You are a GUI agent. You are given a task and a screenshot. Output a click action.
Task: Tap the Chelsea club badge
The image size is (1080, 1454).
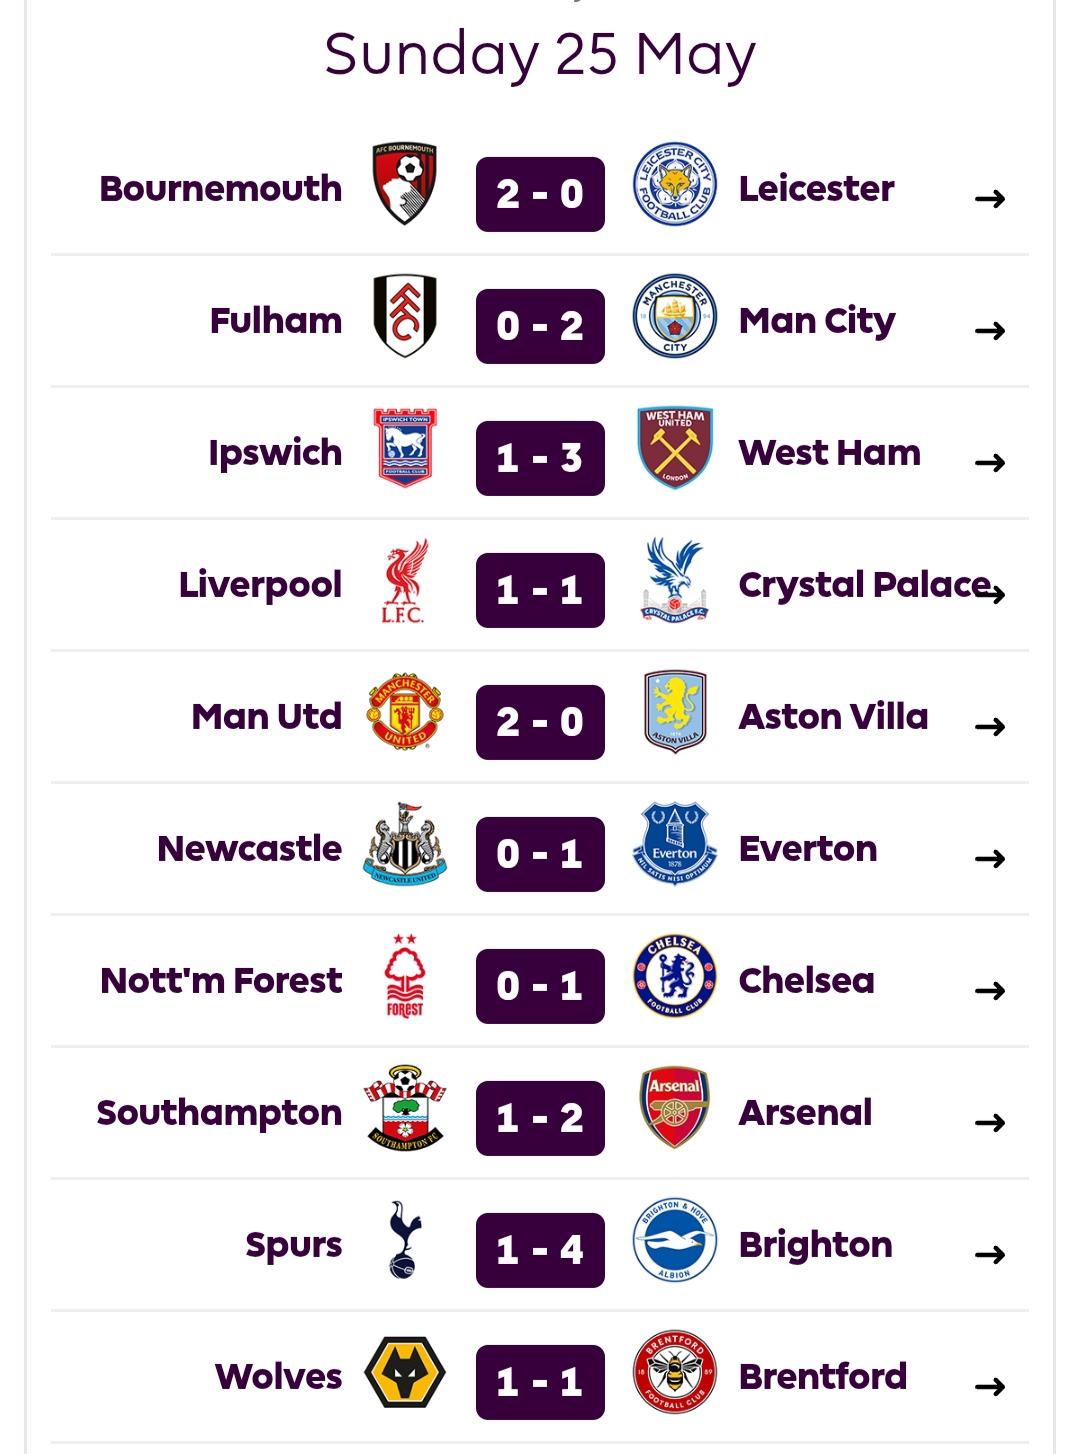675,977
